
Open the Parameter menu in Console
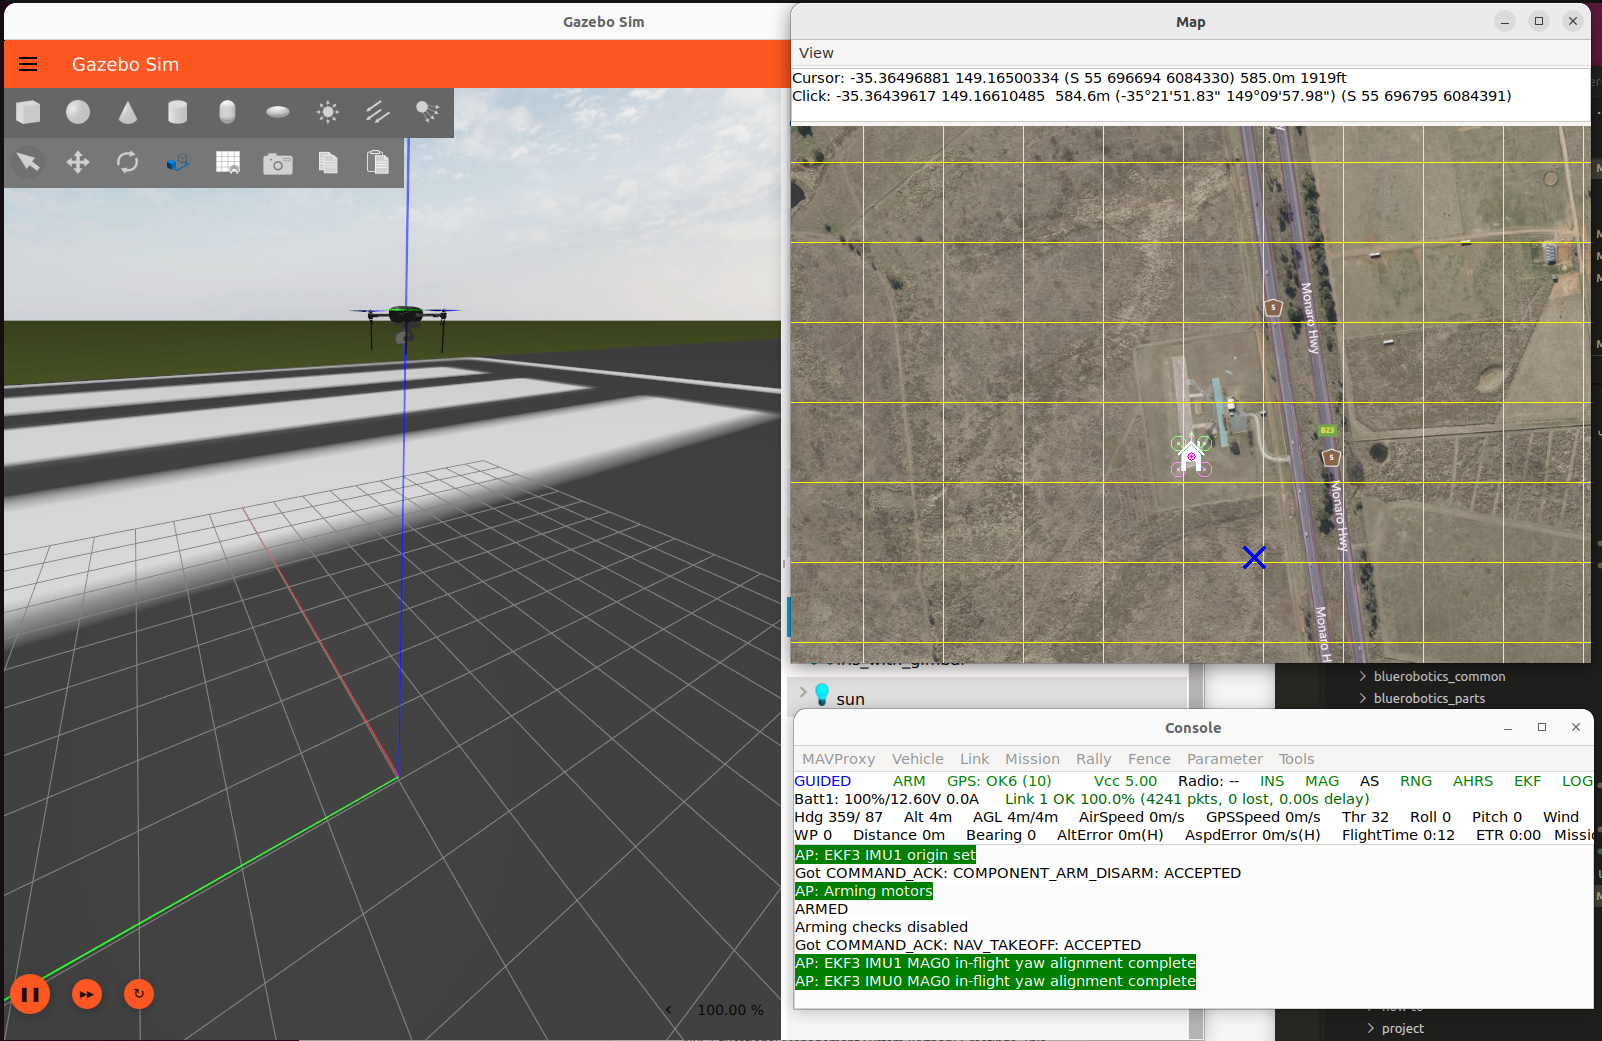click(x=1225, y=759)
